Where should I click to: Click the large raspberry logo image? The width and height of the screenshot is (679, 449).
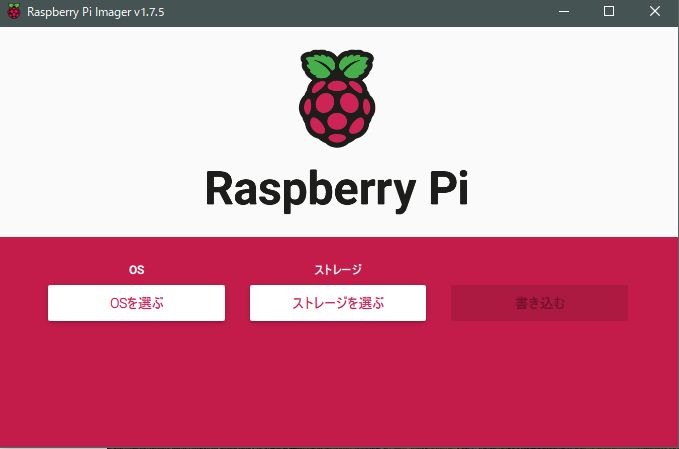[337, 99]
